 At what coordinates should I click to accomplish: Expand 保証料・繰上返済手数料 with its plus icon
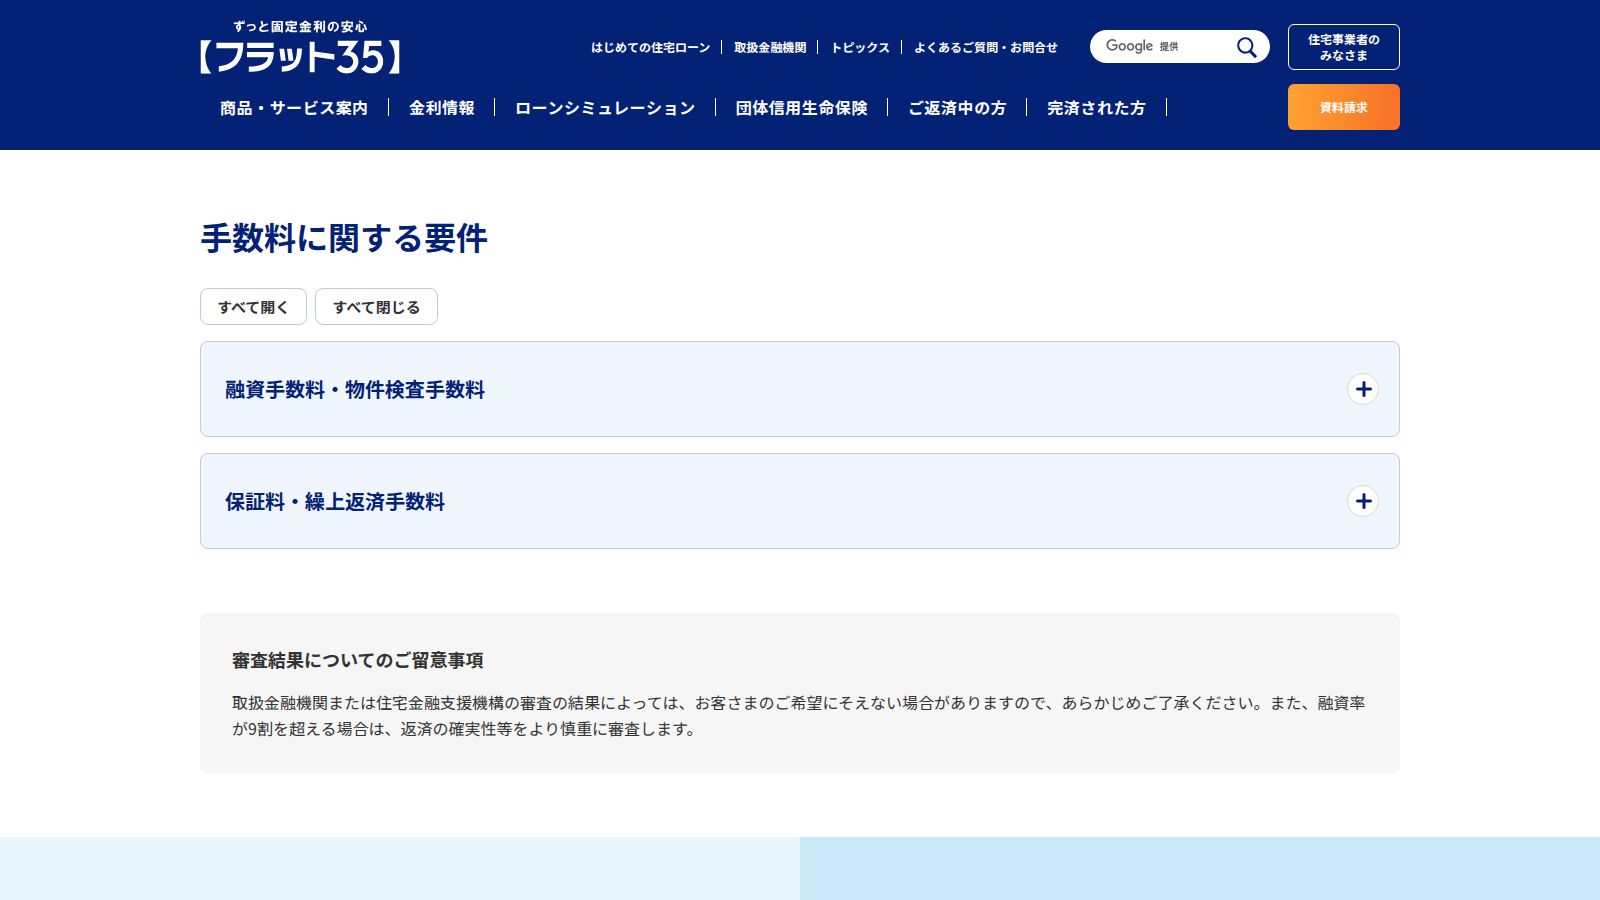[1363, 501]
